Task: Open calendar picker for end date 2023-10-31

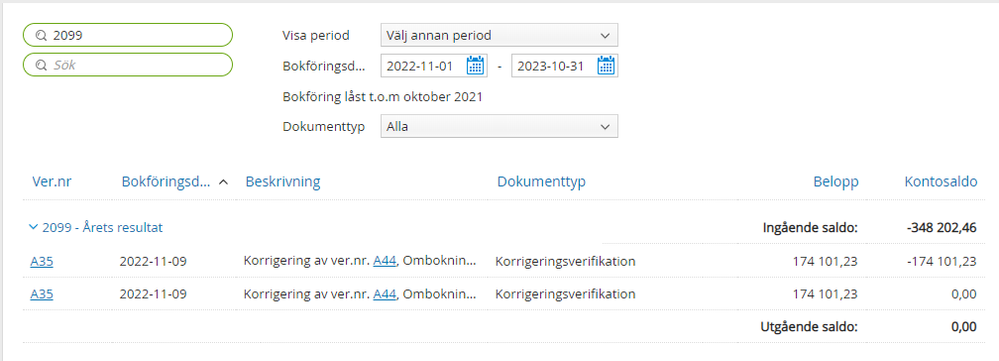Action: tap(606, 66)
